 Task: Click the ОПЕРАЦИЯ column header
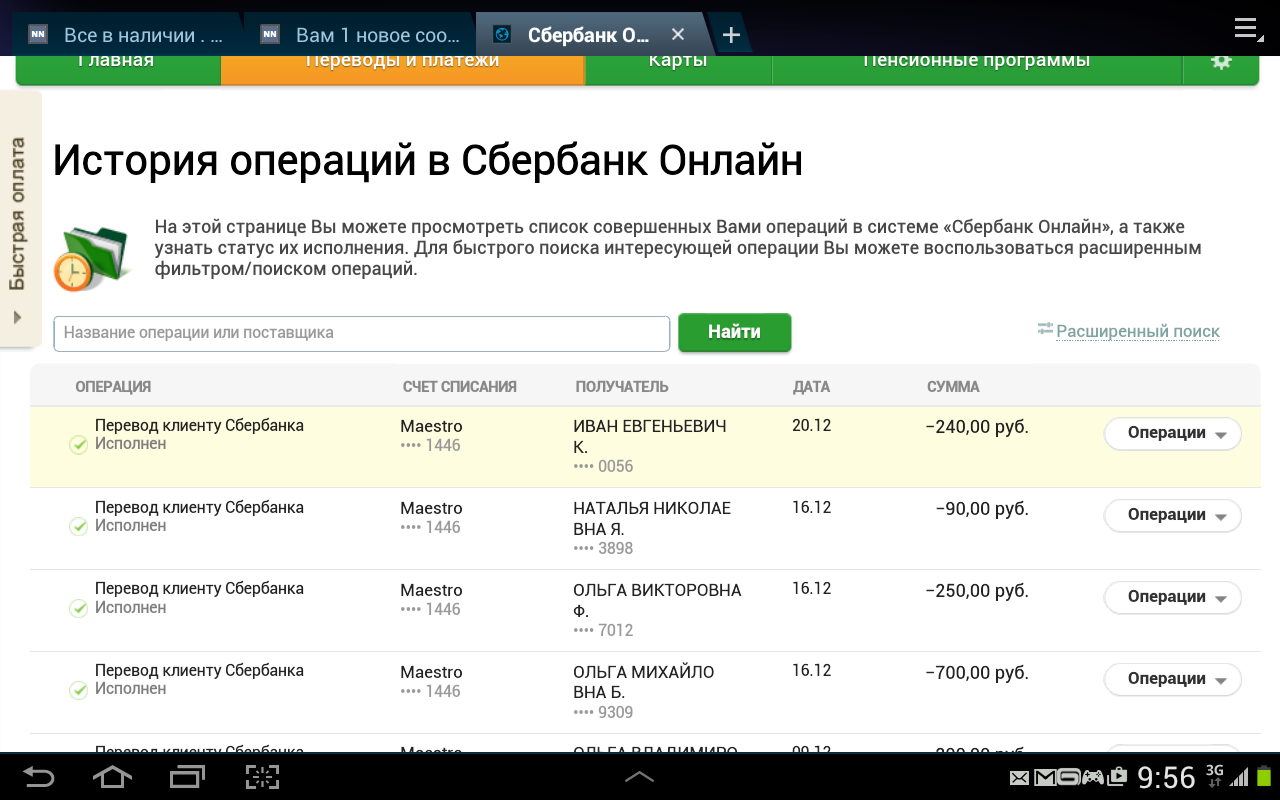point(113,387)
